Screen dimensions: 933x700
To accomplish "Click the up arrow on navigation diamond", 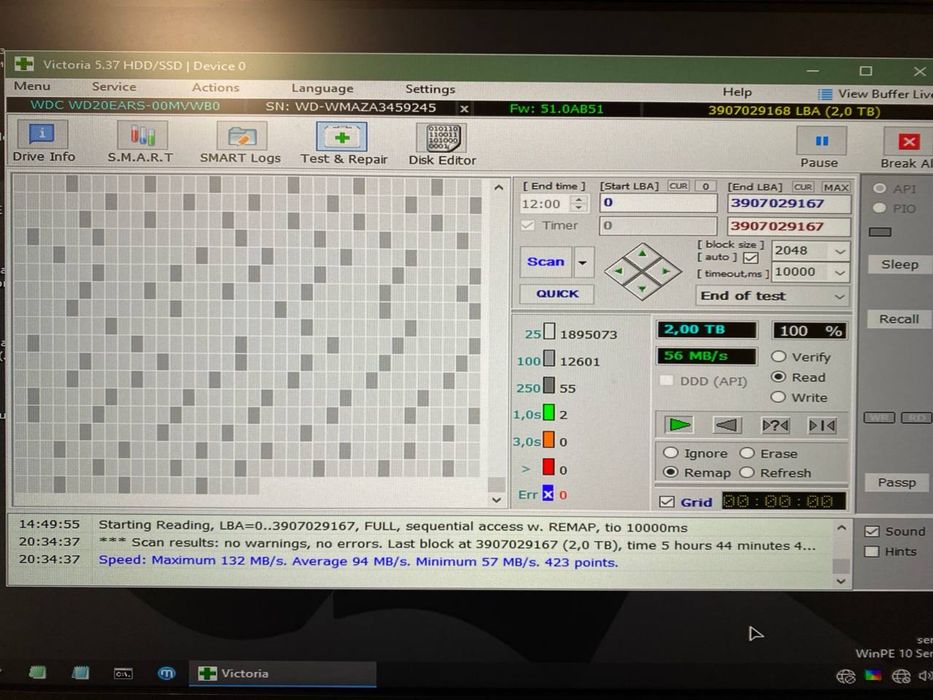I will [x=643, y=254].
